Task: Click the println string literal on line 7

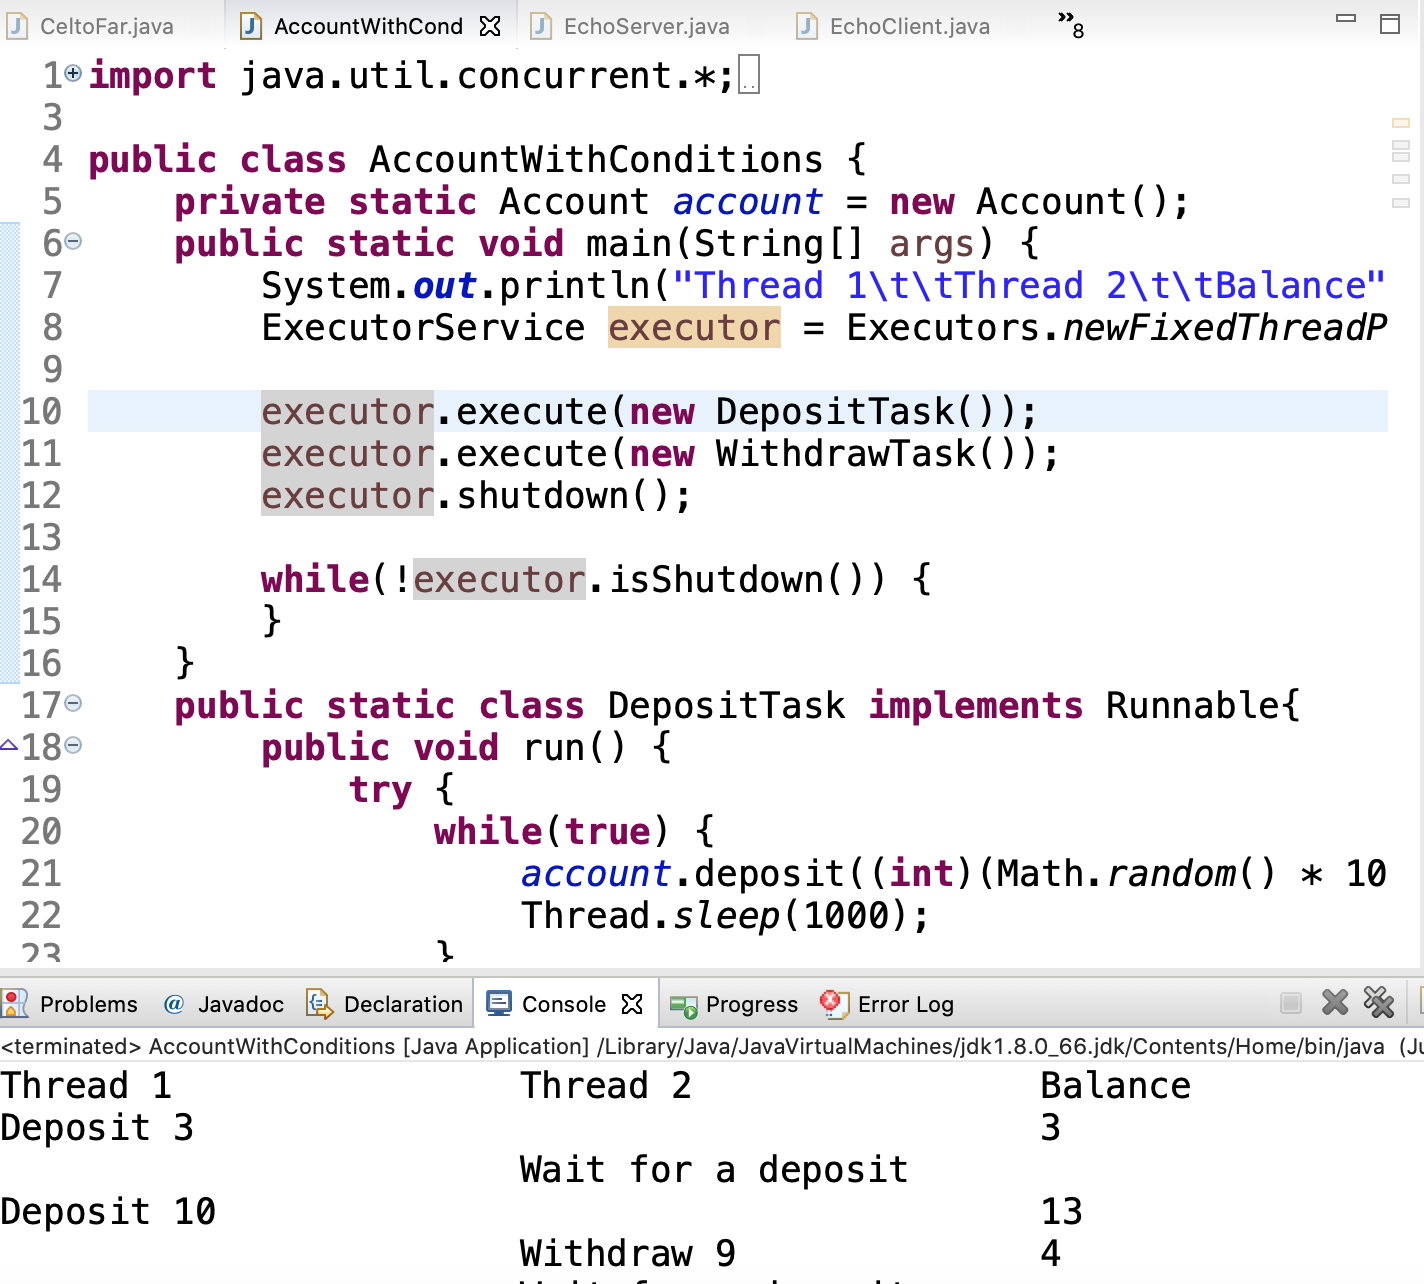Action: [x=1029, y=286]
